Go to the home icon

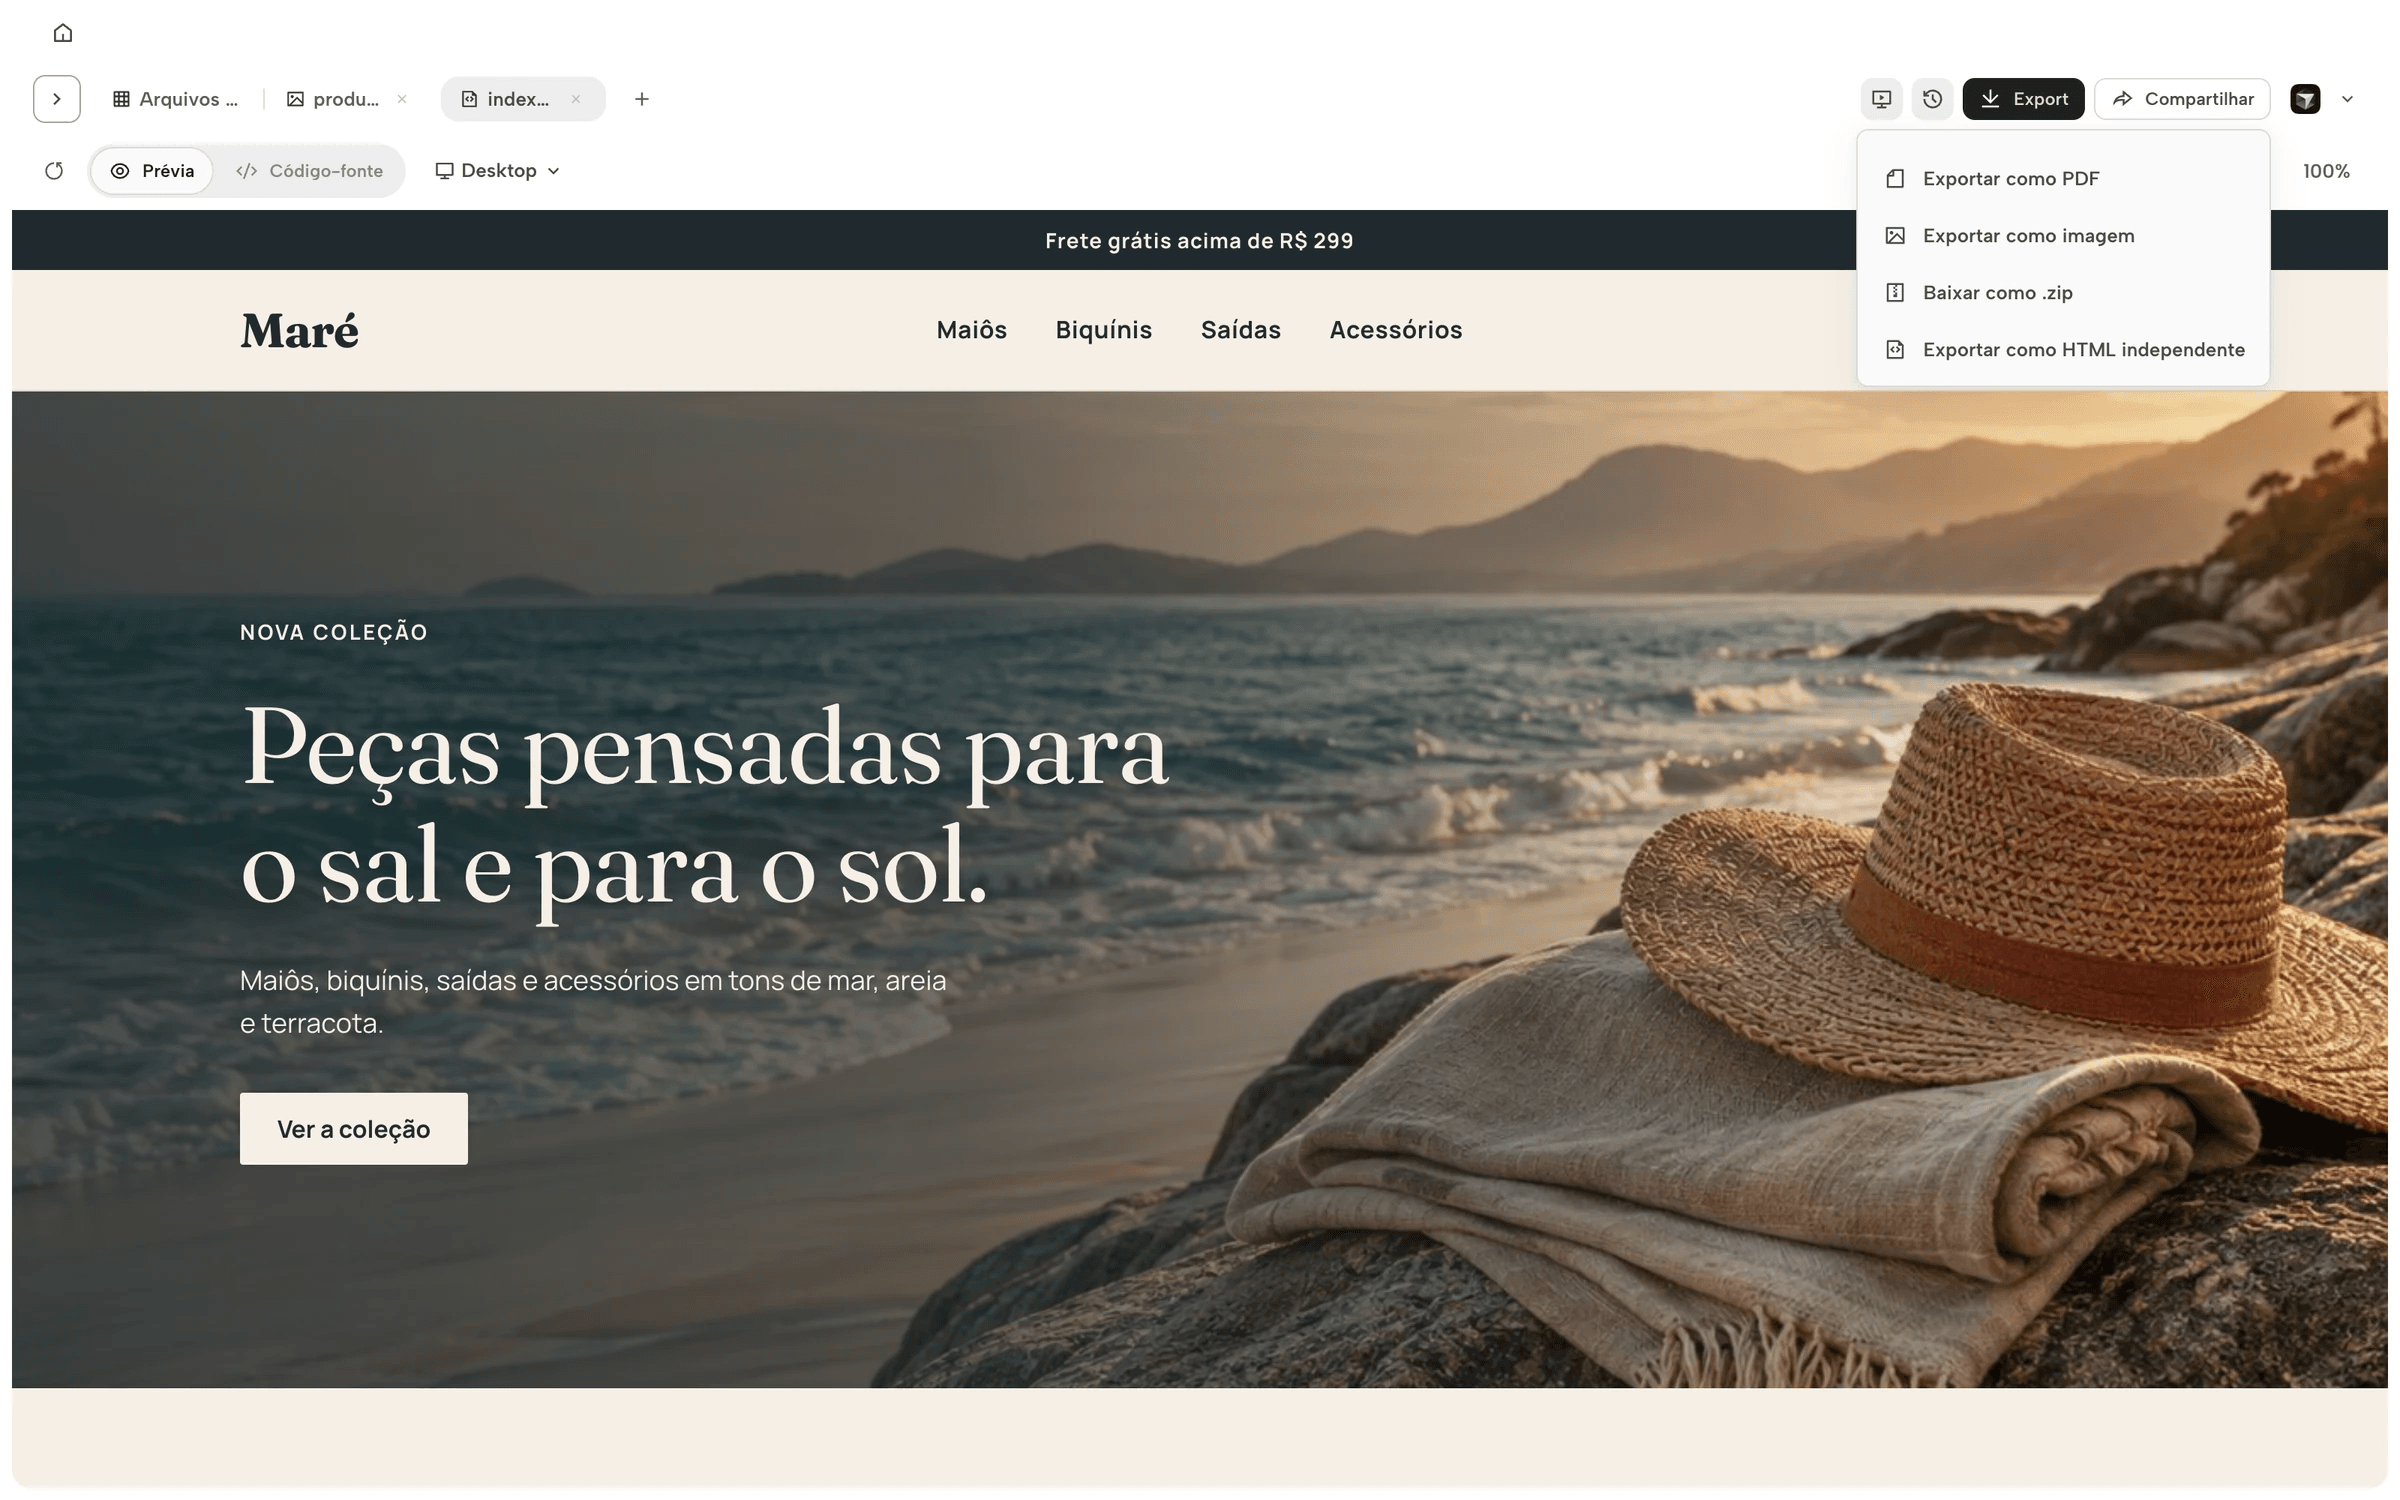tap(63, 33)
